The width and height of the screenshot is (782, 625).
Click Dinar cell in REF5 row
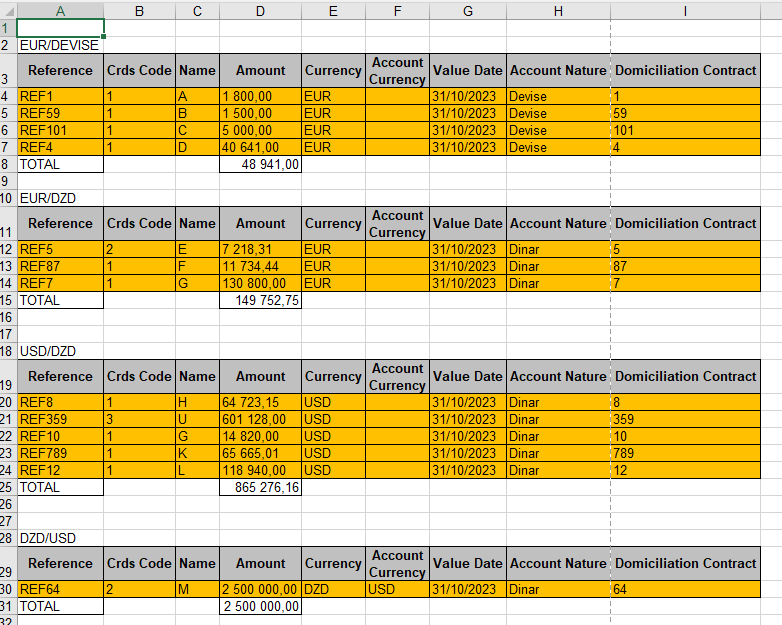point(558,249)
